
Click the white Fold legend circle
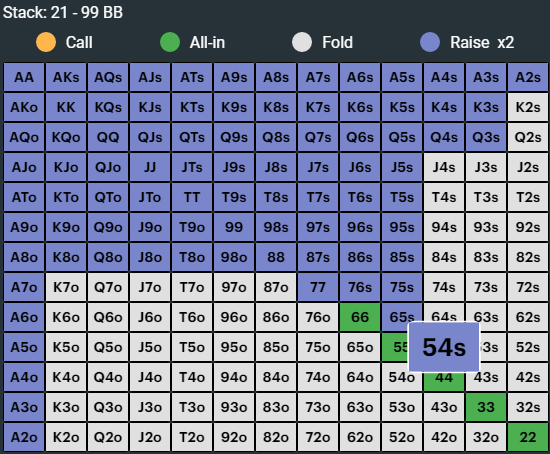click(x=302, y=42)
